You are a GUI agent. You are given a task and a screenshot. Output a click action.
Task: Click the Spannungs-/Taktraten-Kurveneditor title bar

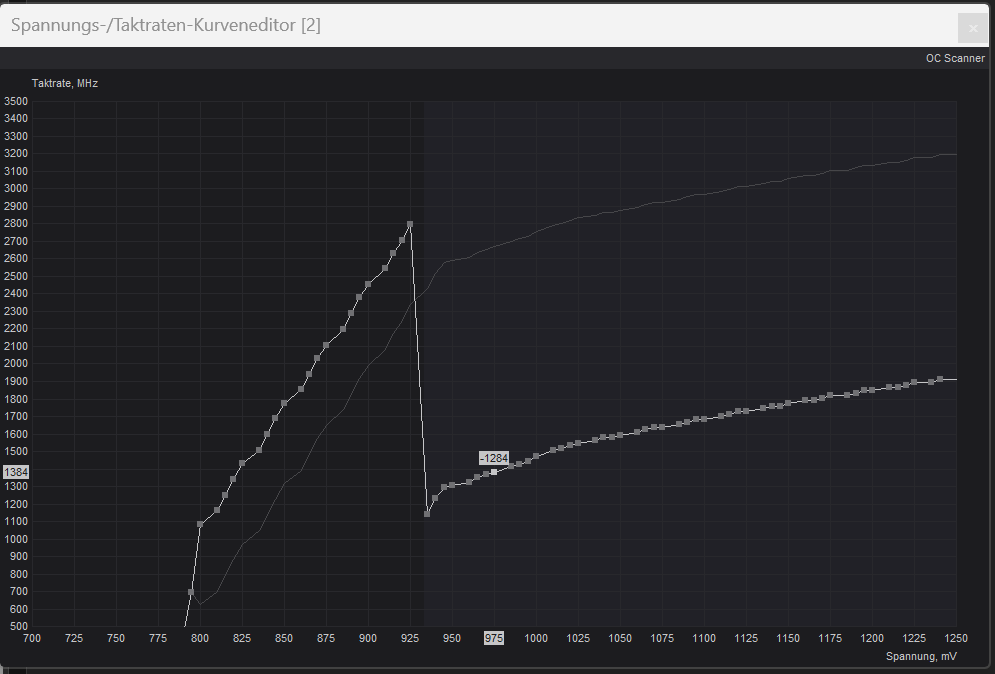(x=166, y=26)
